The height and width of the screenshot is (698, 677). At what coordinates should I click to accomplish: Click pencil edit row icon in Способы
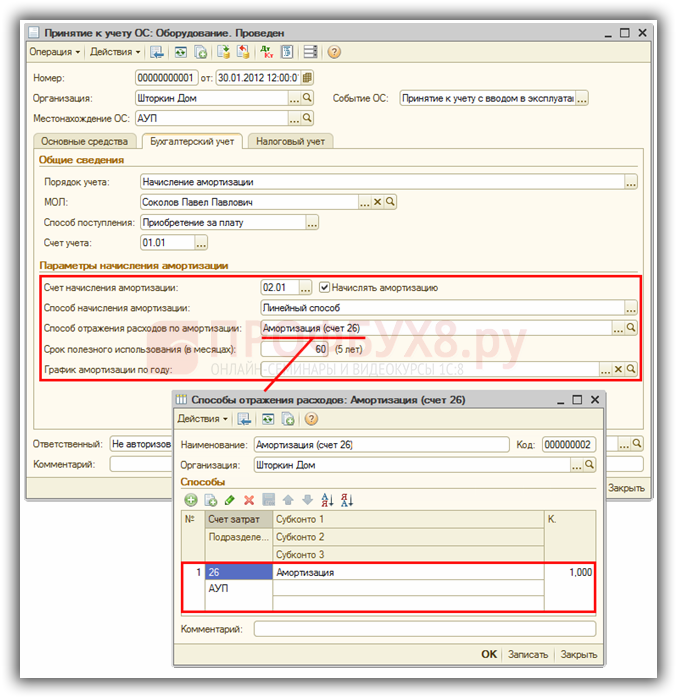[x=230, y=499]
